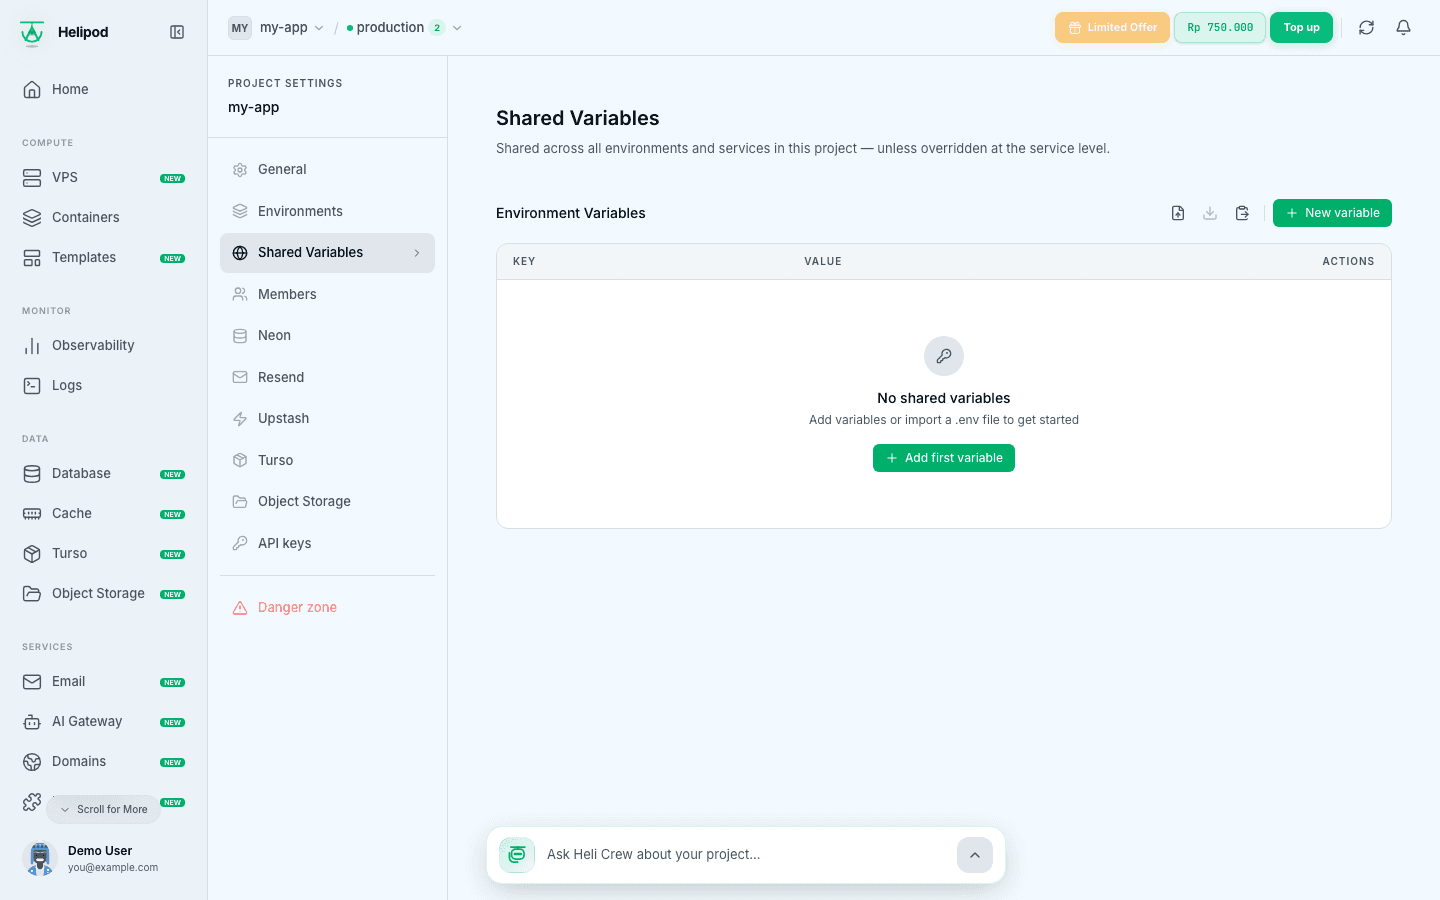Open Email service in the sidebar
This screenshot has height=900, width=1440.
pyautogui.click(x=104, y=681)
